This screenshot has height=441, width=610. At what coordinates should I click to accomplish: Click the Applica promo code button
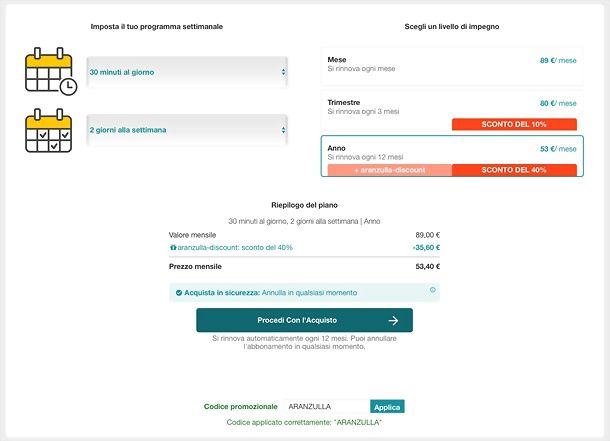(387, 407)
